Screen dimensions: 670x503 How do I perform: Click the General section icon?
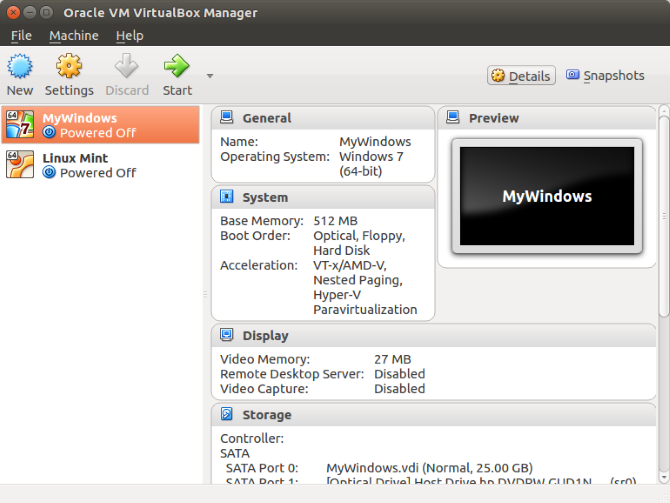[x=227, y=118]
